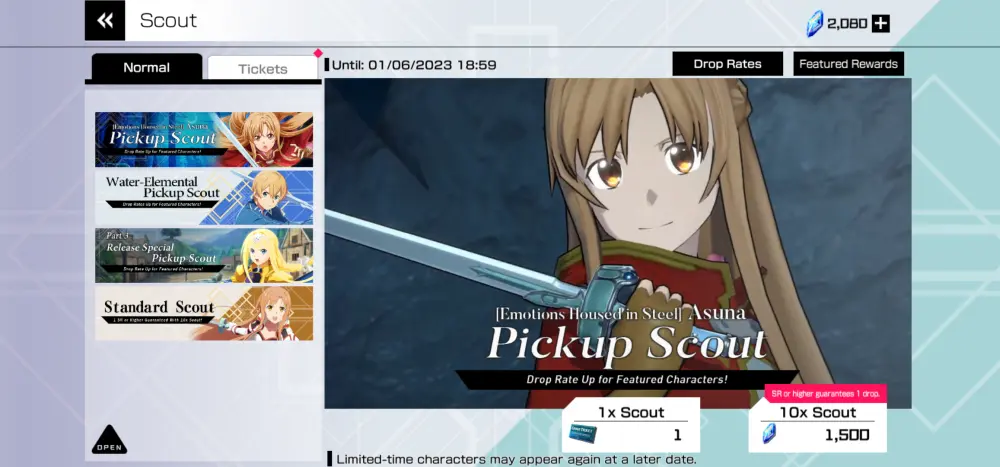Select the Water-Elemental Pickup Scout banner
Viewport: 1000px width, 467px height.
(x=204, y=197)
